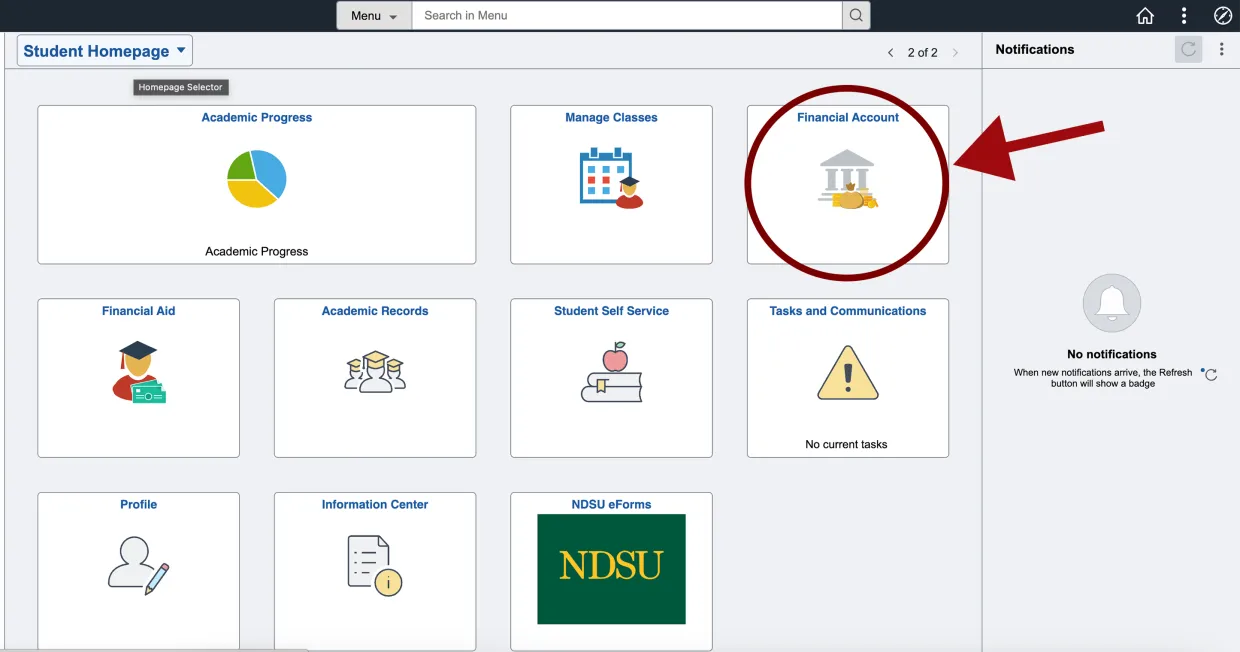Open the global Actions menu in top bar

[1184, 15]
